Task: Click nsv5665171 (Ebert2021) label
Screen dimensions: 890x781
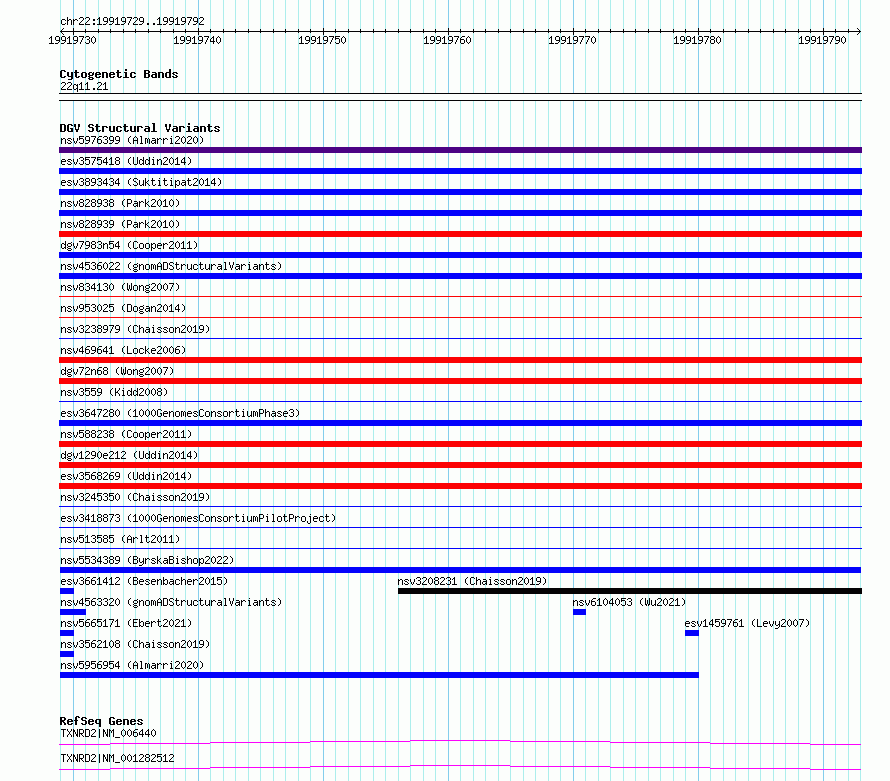Action: tap(126, 623)
